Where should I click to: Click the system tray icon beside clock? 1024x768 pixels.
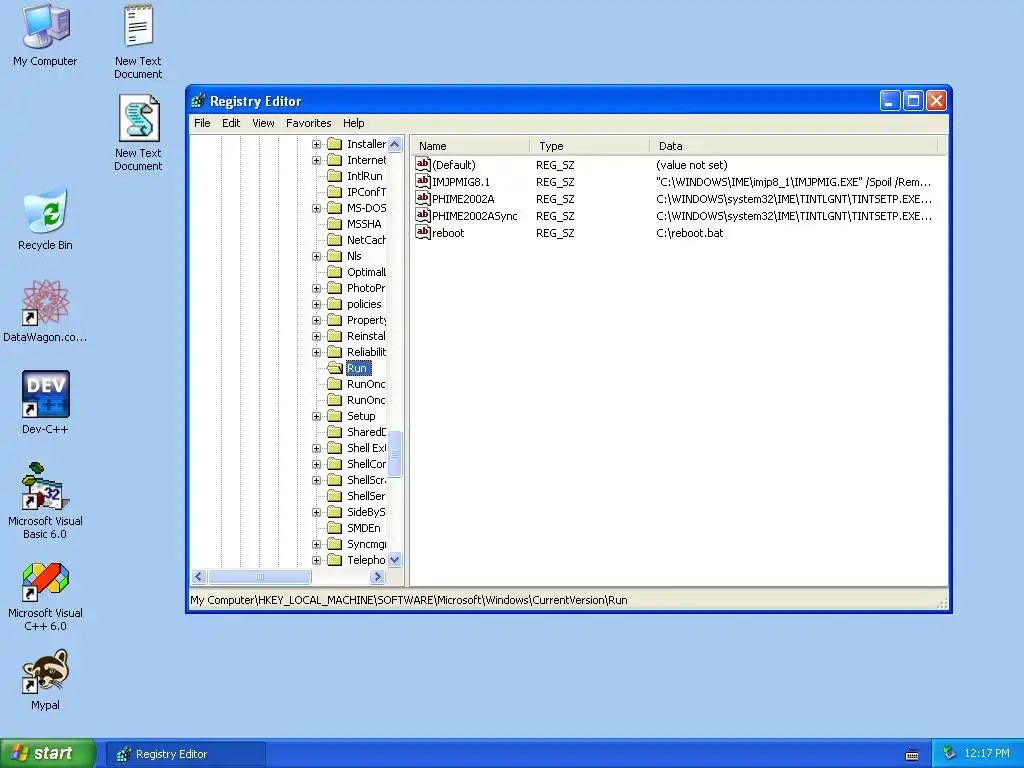[949, 754]
